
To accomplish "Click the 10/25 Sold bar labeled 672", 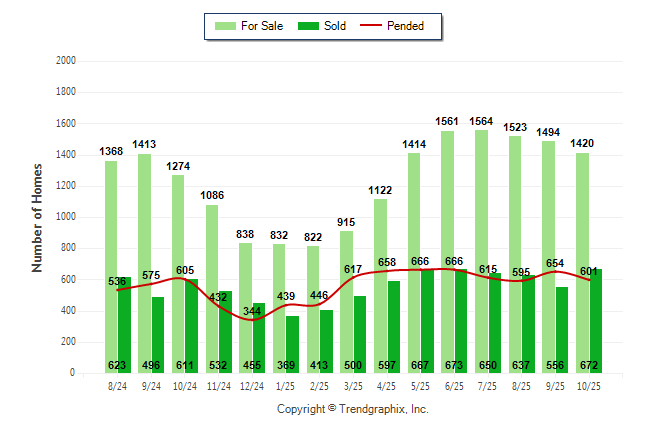I will [596, 320].
